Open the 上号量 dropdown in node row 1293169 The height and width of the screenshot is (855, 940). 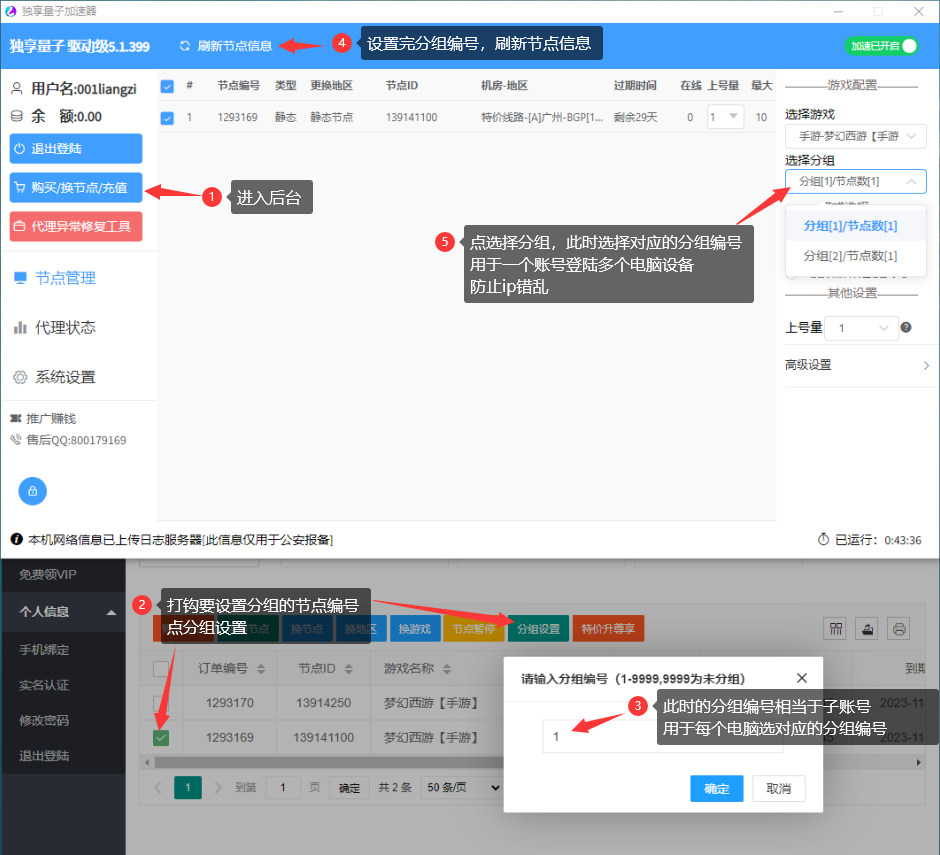click(x=725, y=117)
